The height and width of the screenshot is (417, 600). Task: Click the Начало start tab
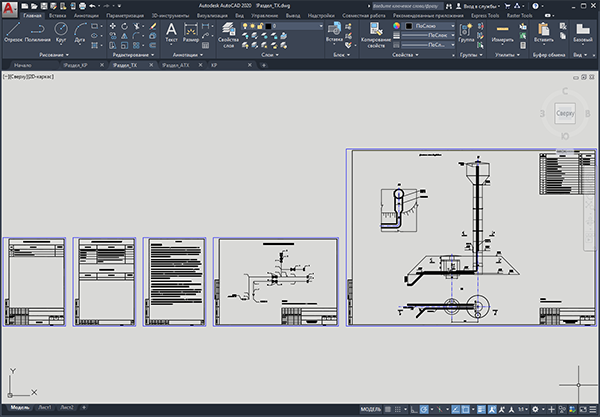coord(23,65)
